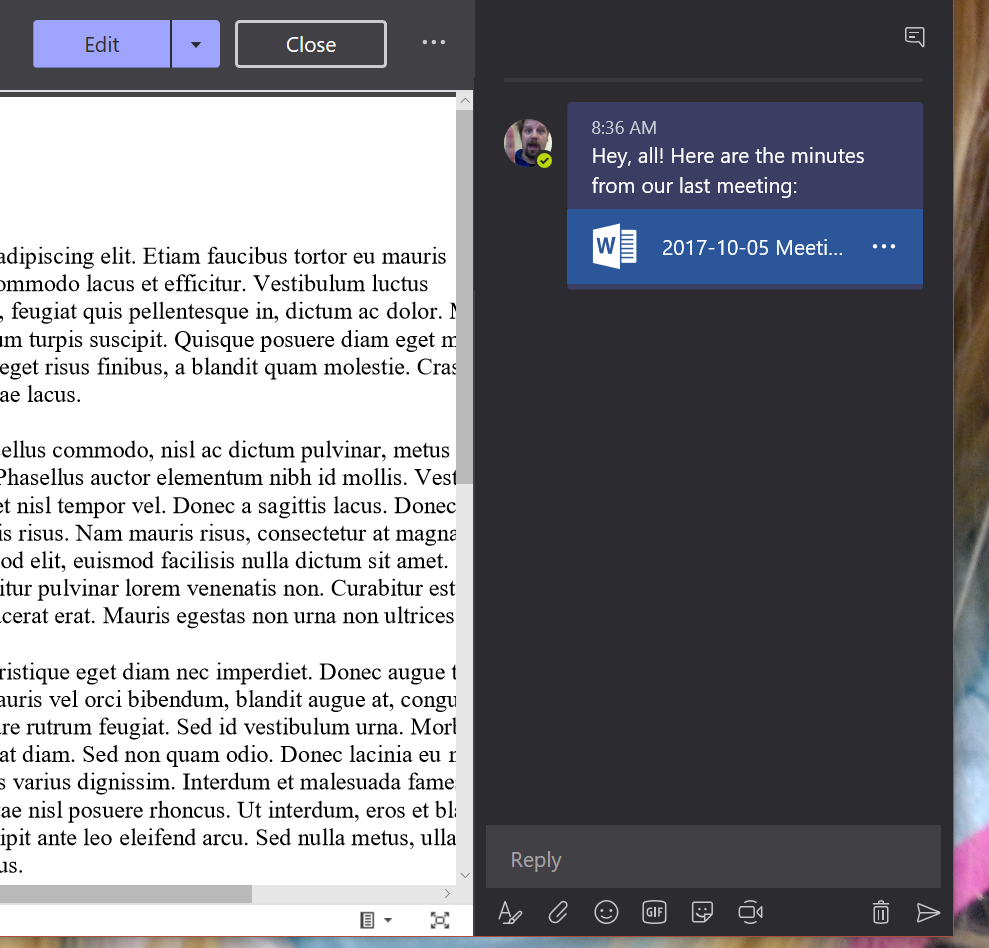The height and width of the screenshot is (948, 989).
Task: Open the text Format options icon
Action: coord(510,912)
